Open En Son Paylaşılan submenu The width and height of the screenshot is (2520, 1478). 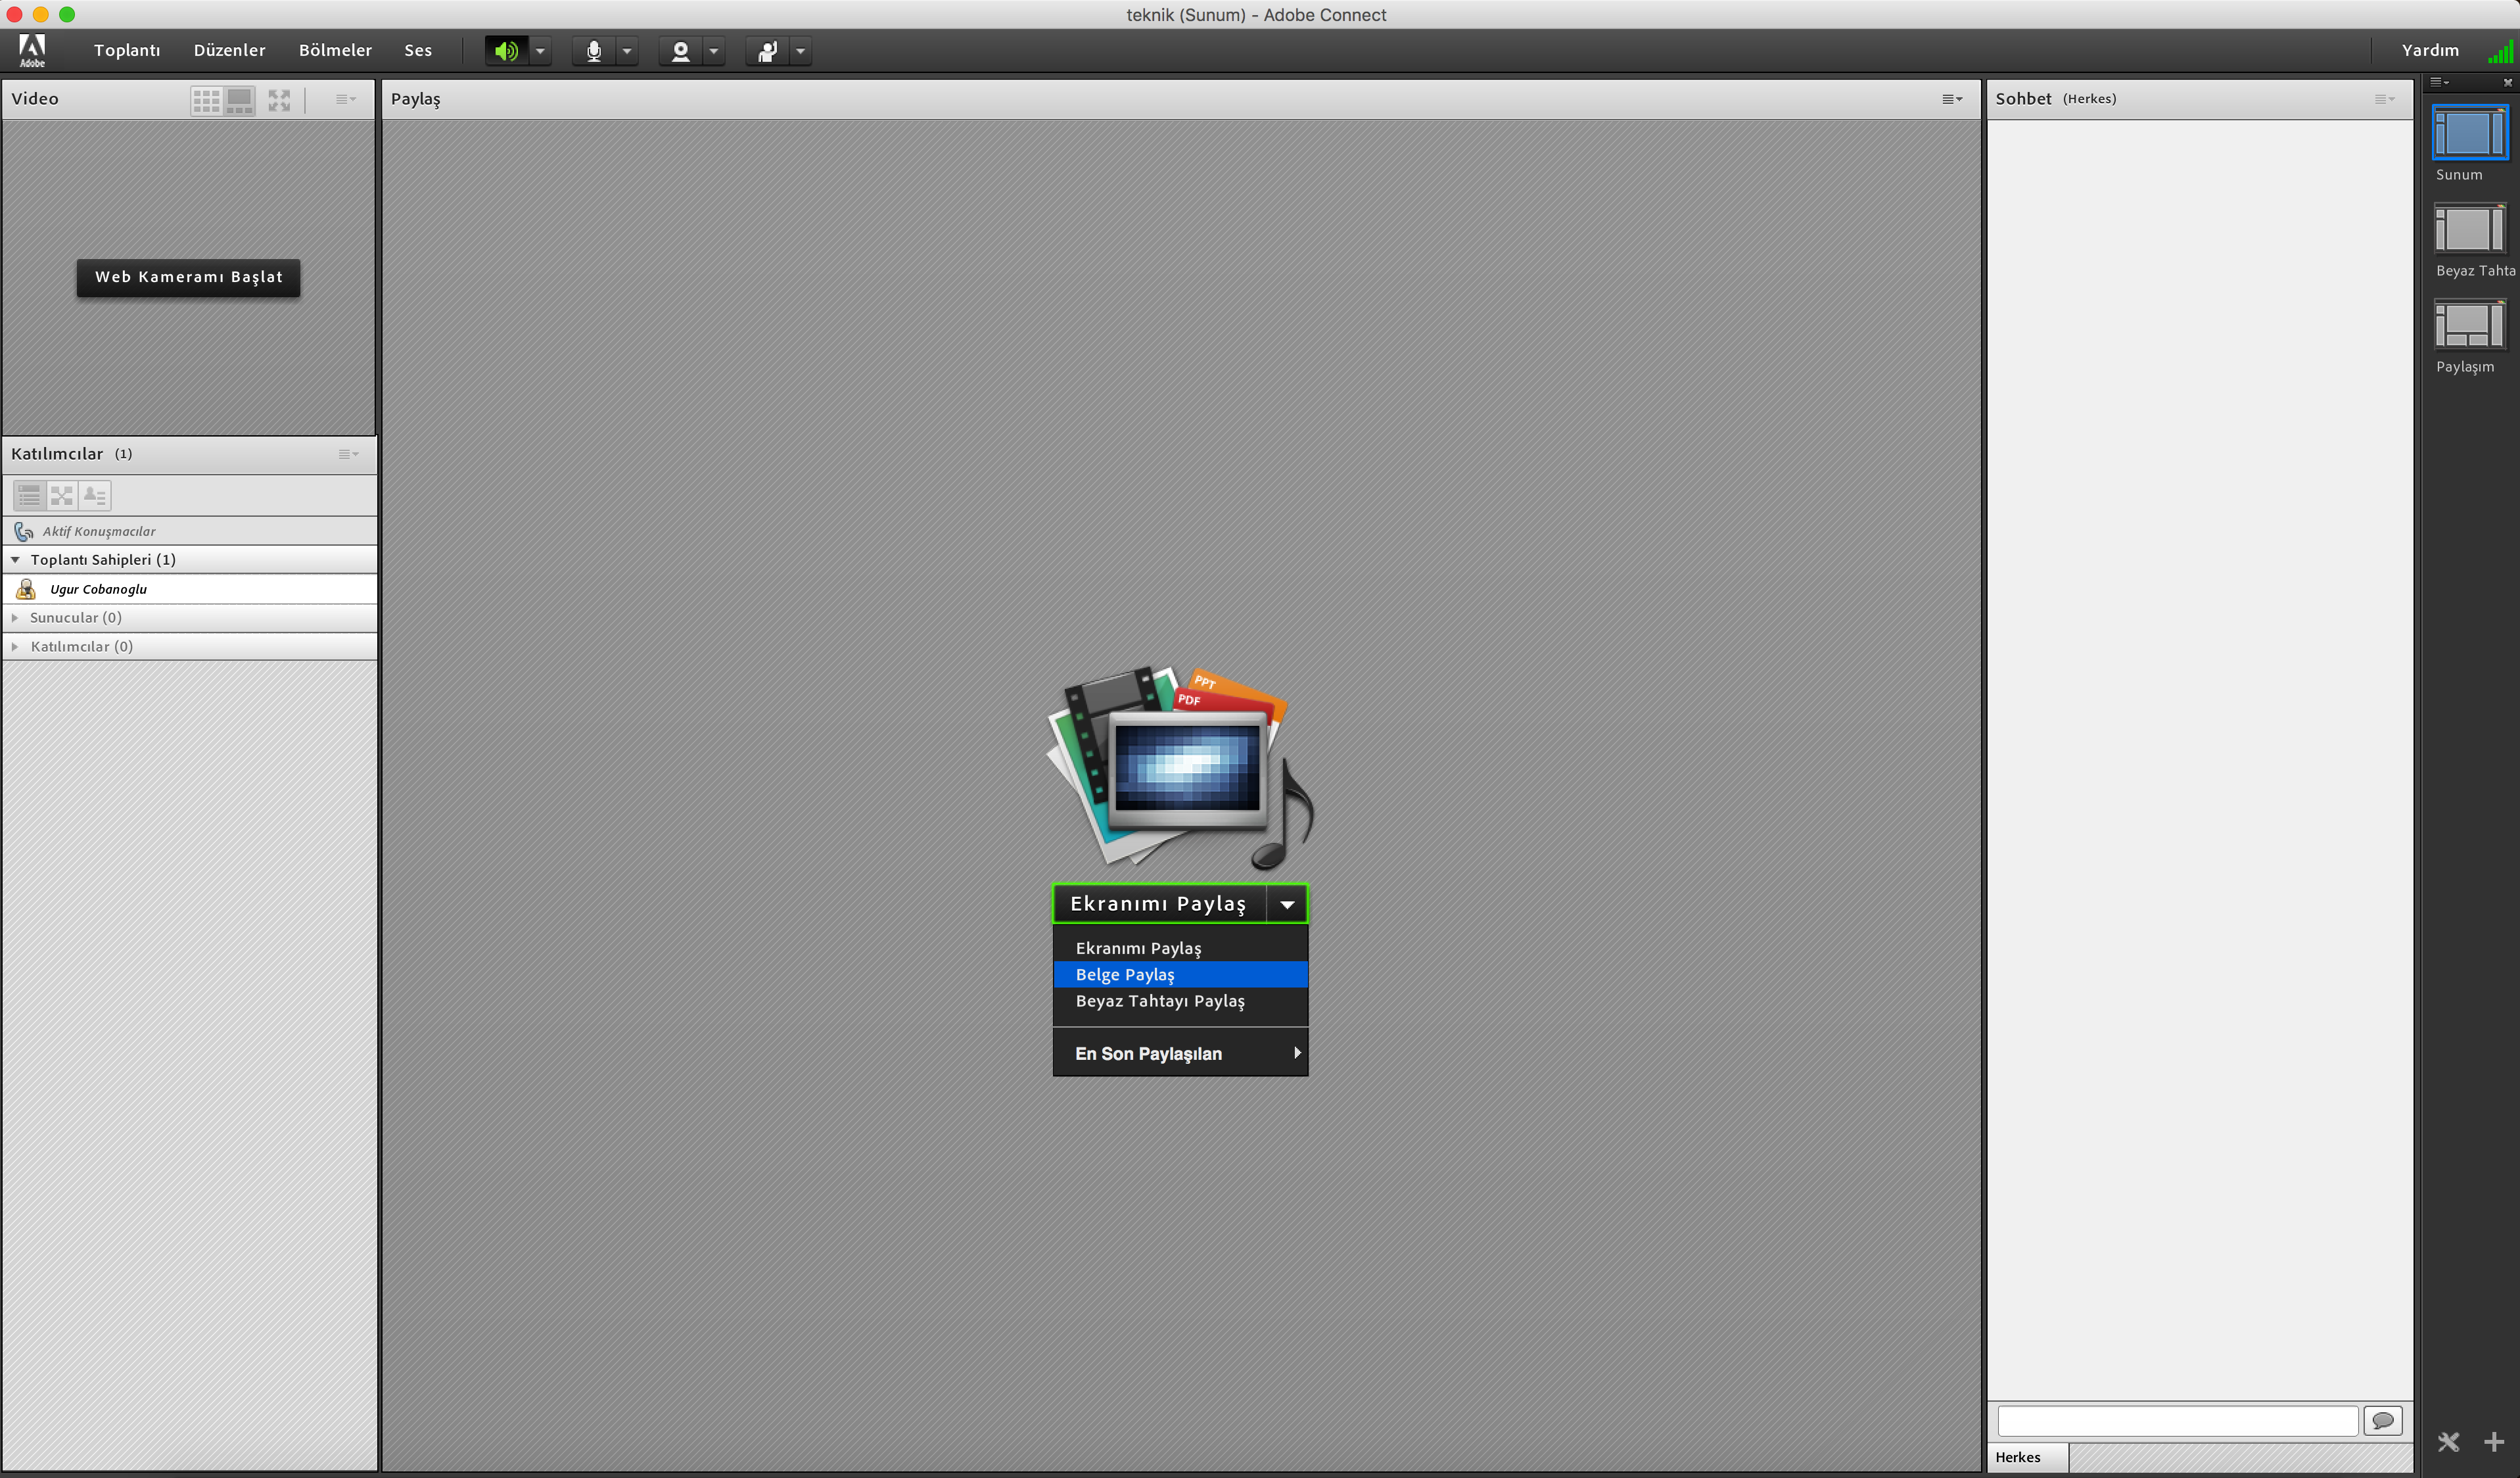(1180, 1053)
